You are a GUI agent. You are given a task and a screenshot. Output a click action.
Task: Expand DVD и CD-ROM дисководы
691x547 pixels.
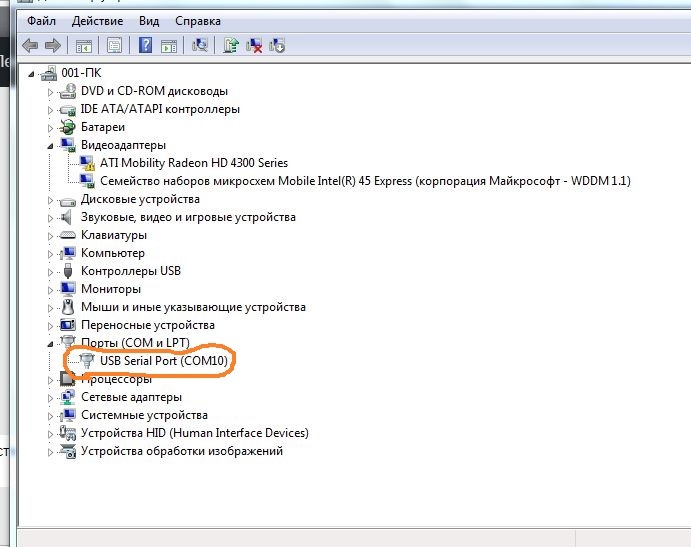pos(50,92)
